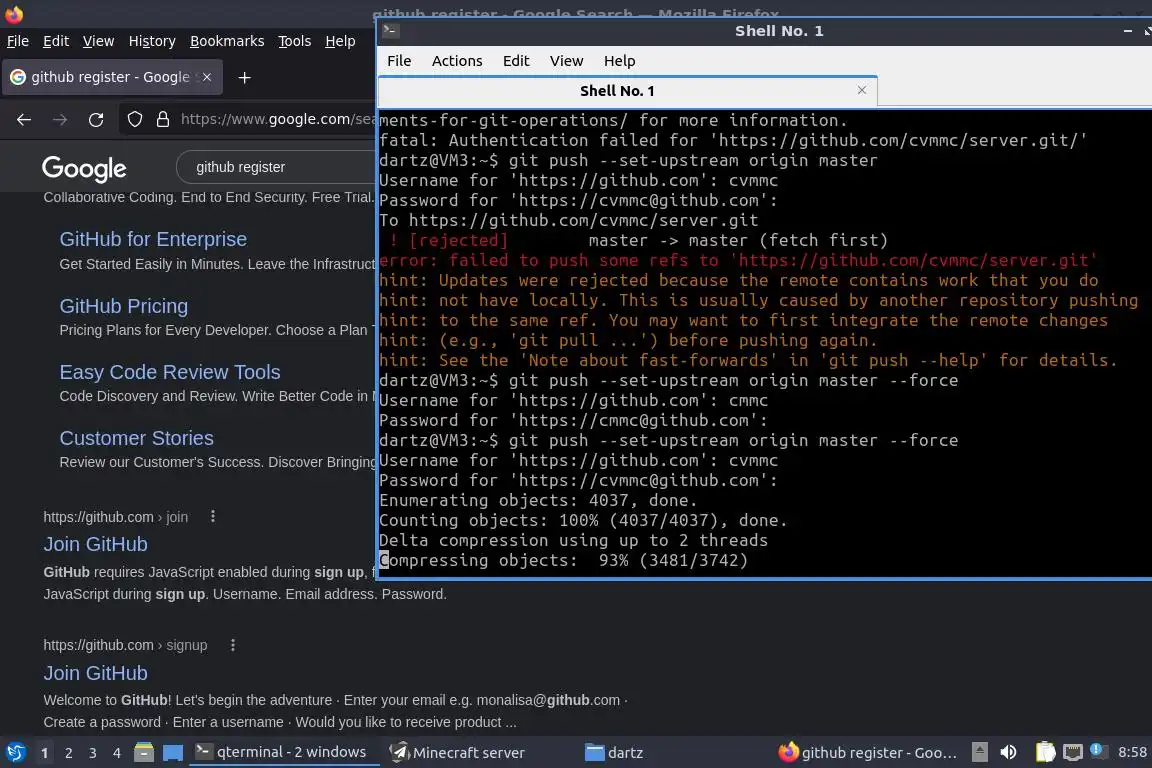Viewport: 1152px width, 768px height.
Task: Switch to virtual desktop 3
Action: pyautogui.click(x=93, y=753)
